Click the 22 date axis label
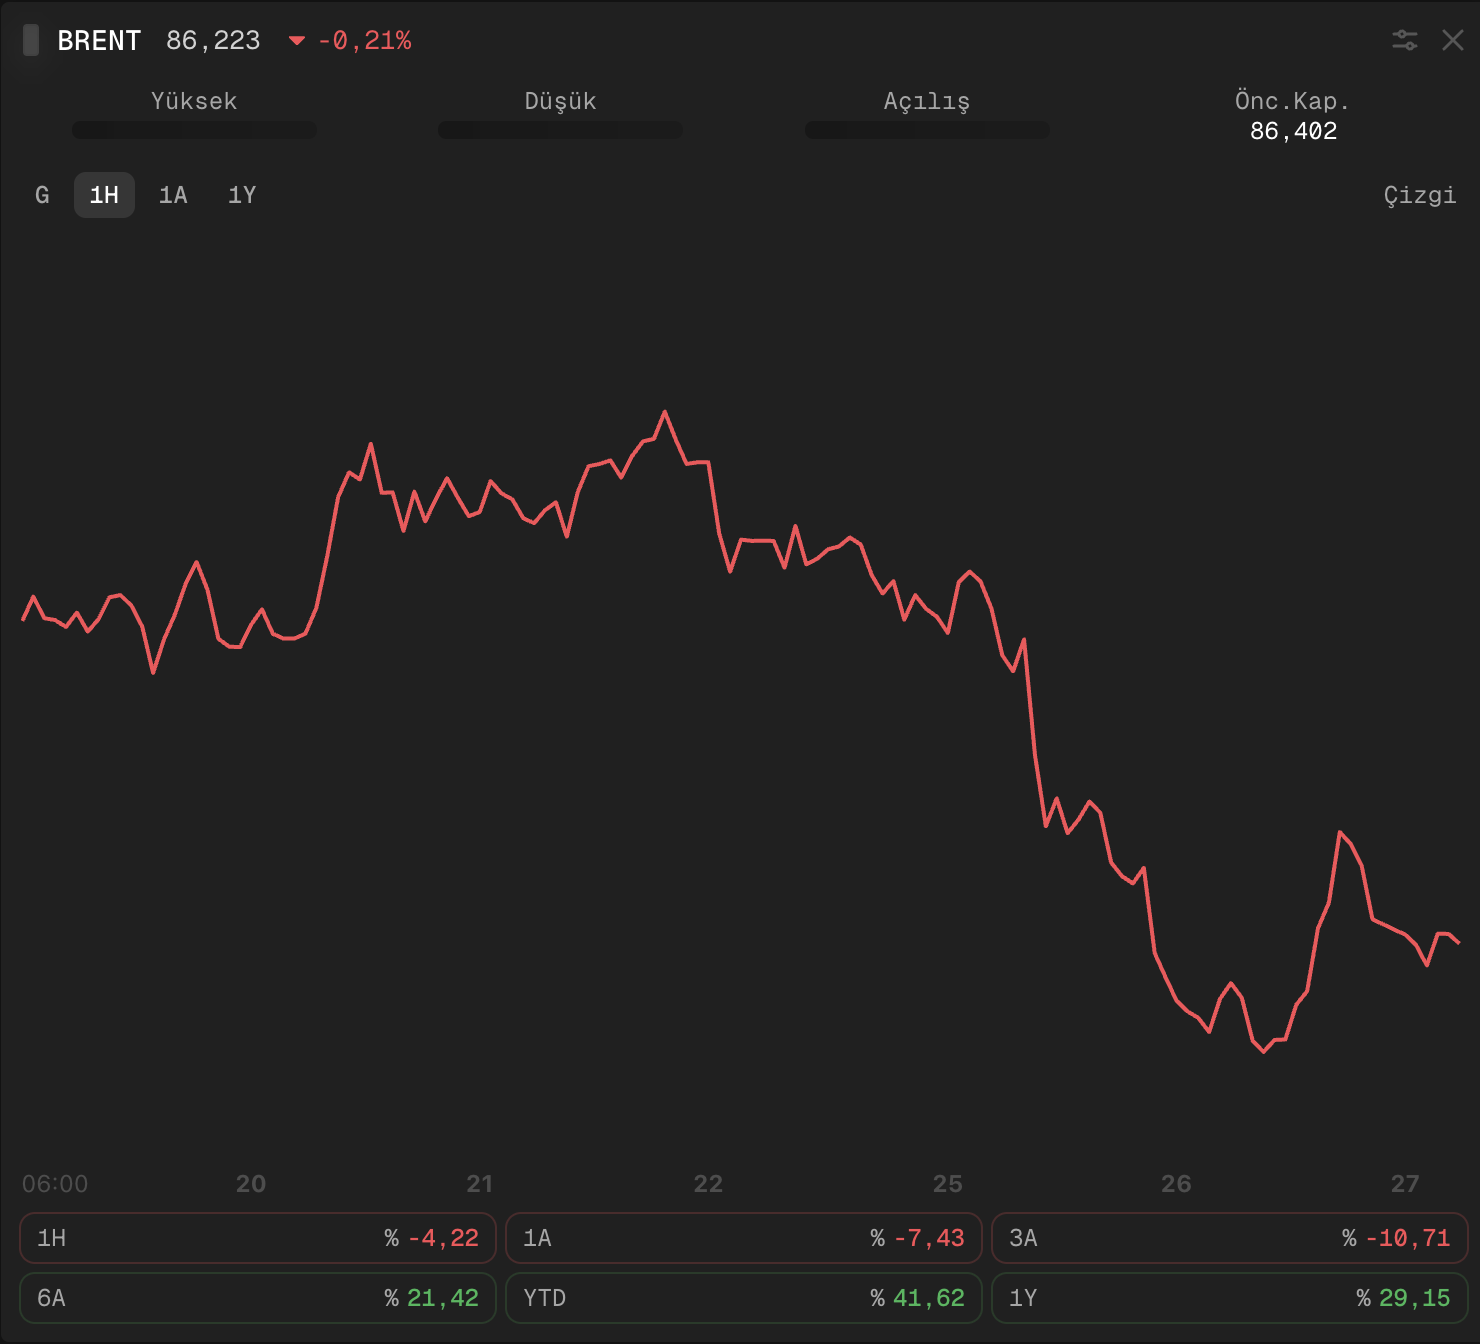Screen dimensions: 1480x1344 click(x=708, y=1184)
